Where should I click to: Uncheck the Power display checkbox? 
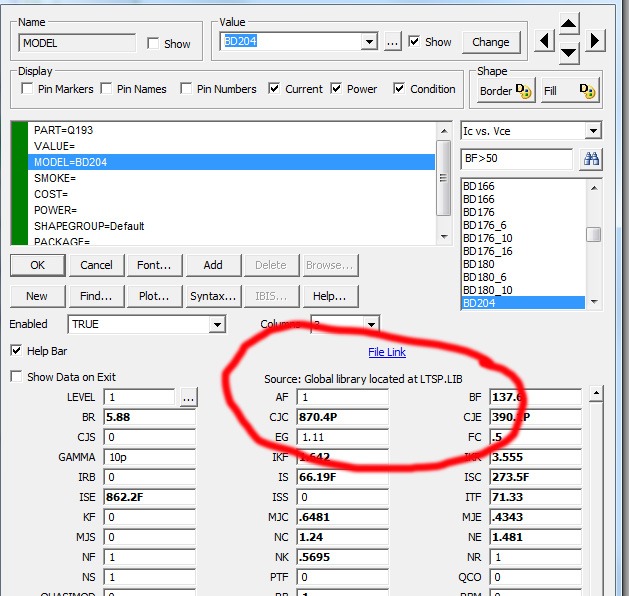336,88
